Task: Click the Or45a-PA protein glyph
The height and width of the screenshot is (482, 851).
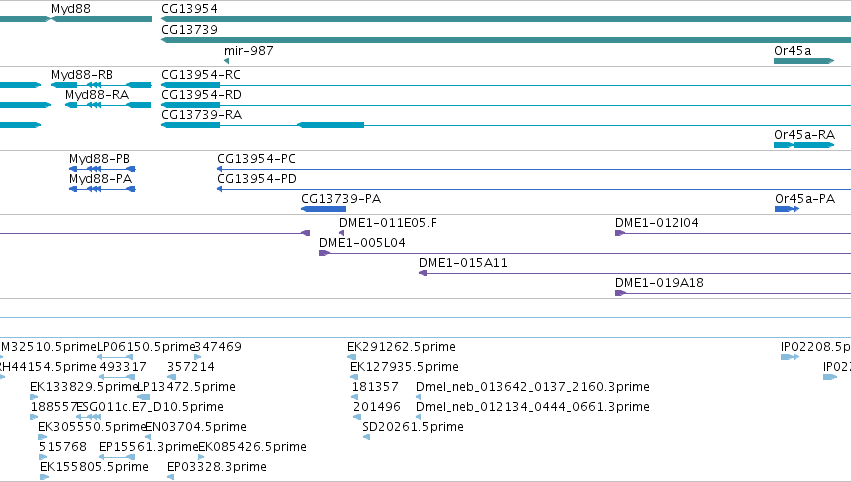Action: click(787, 209)
